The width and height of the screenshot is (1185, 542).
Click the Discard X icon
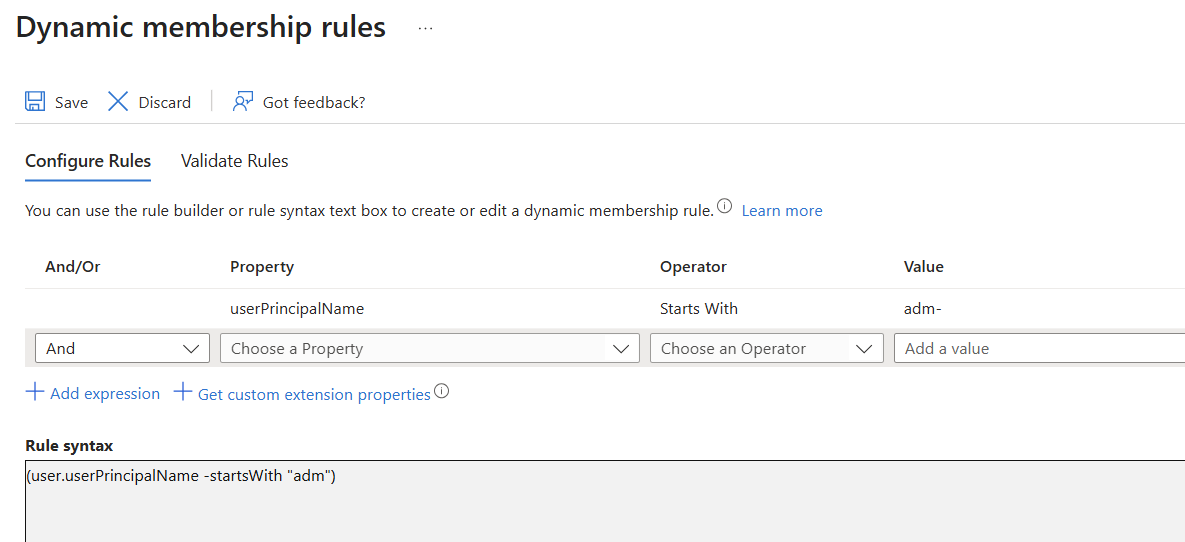(x=118, y=102)
